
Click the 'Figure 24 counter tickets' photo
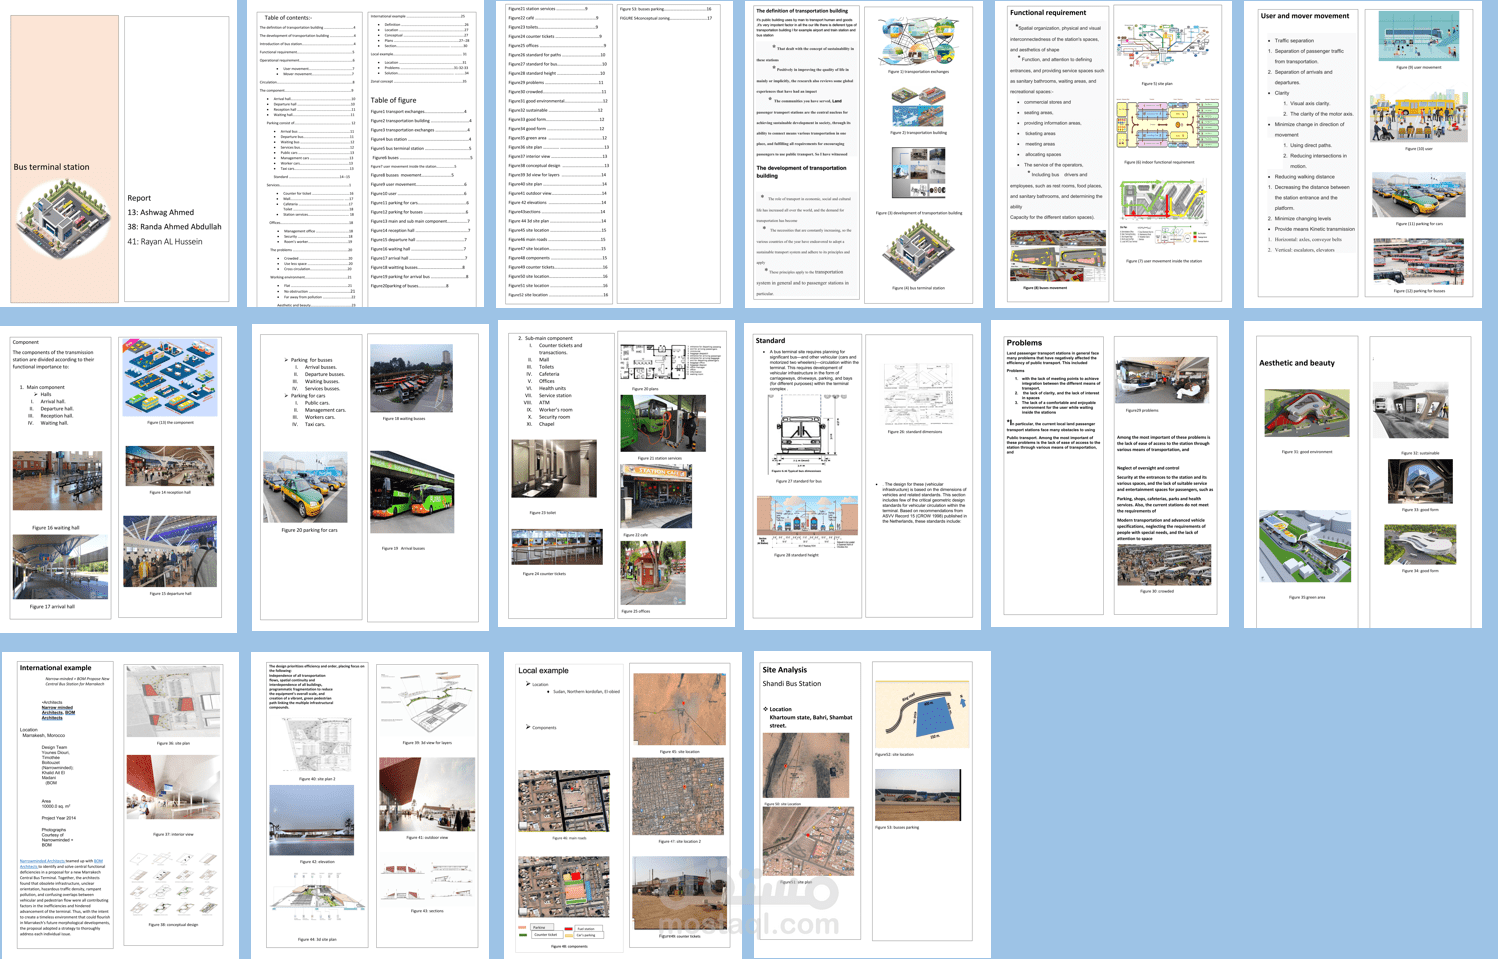(557, 547)
